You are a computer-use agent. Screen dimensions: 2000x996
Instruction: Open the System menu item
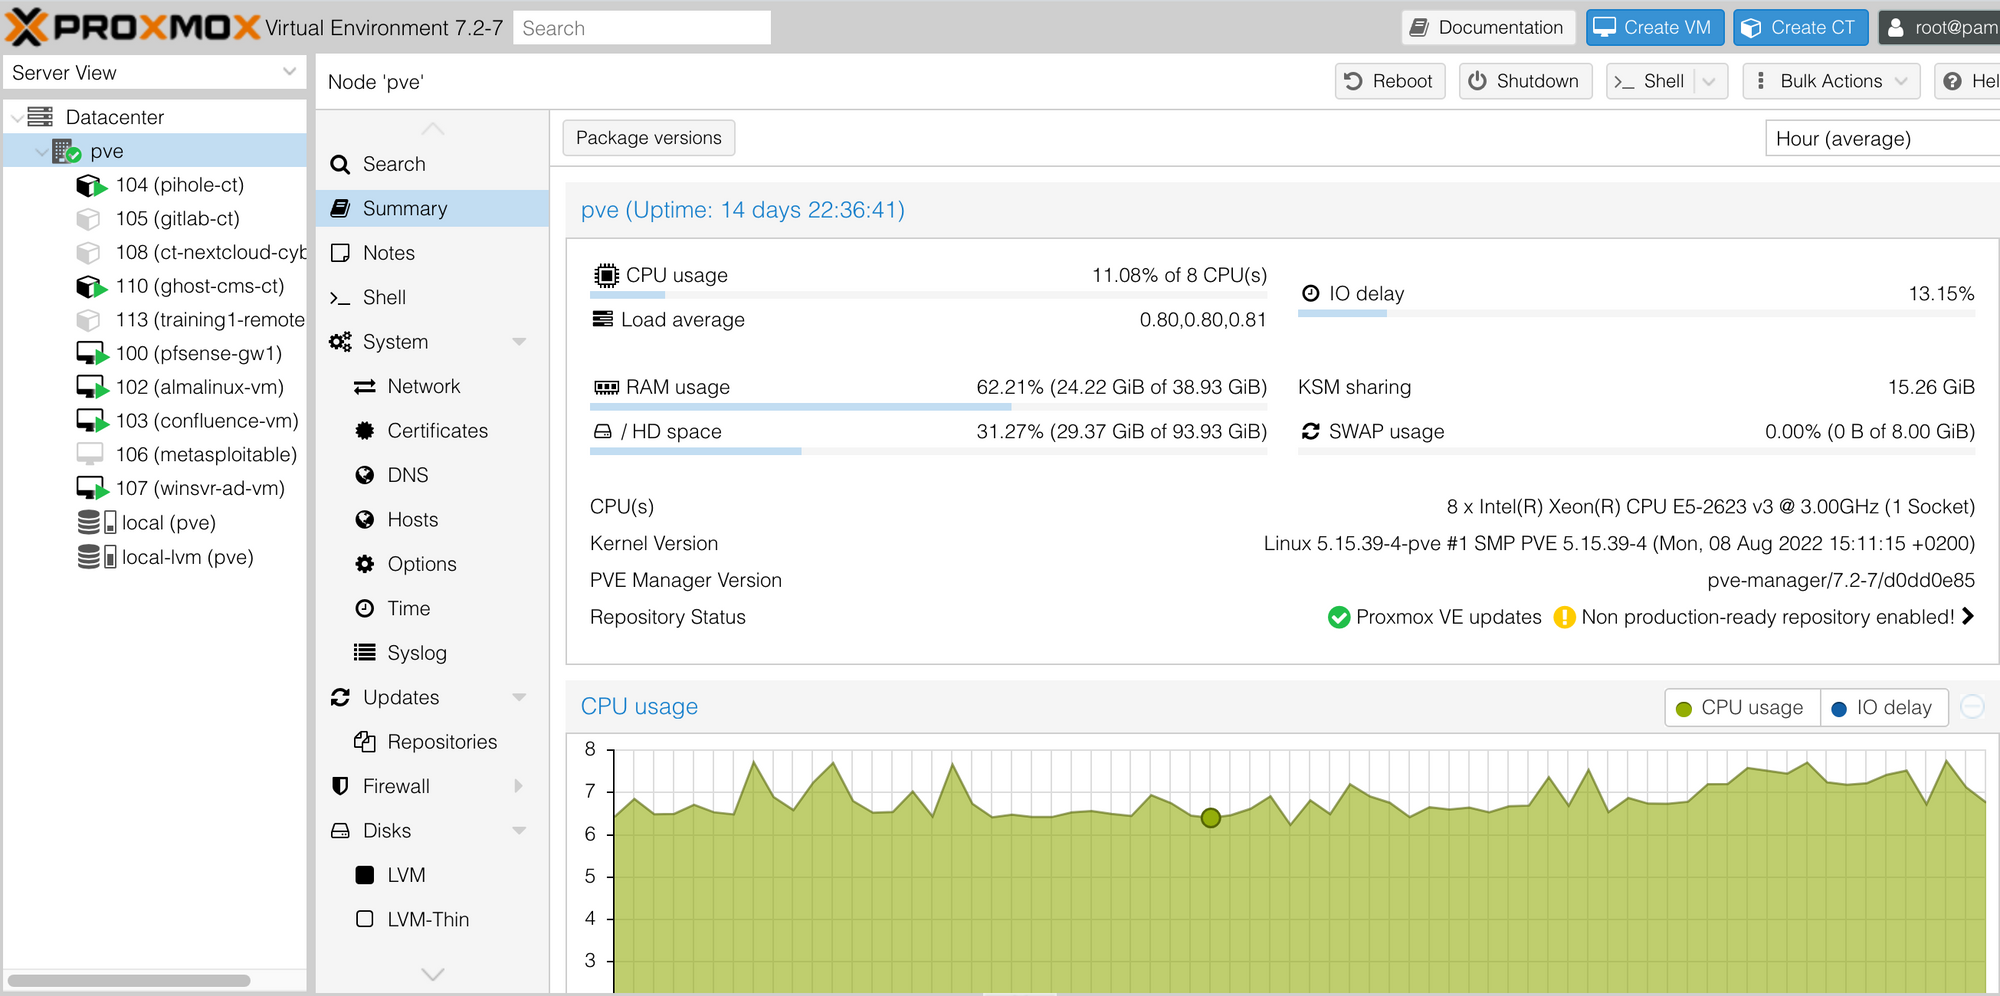(432, 342)
